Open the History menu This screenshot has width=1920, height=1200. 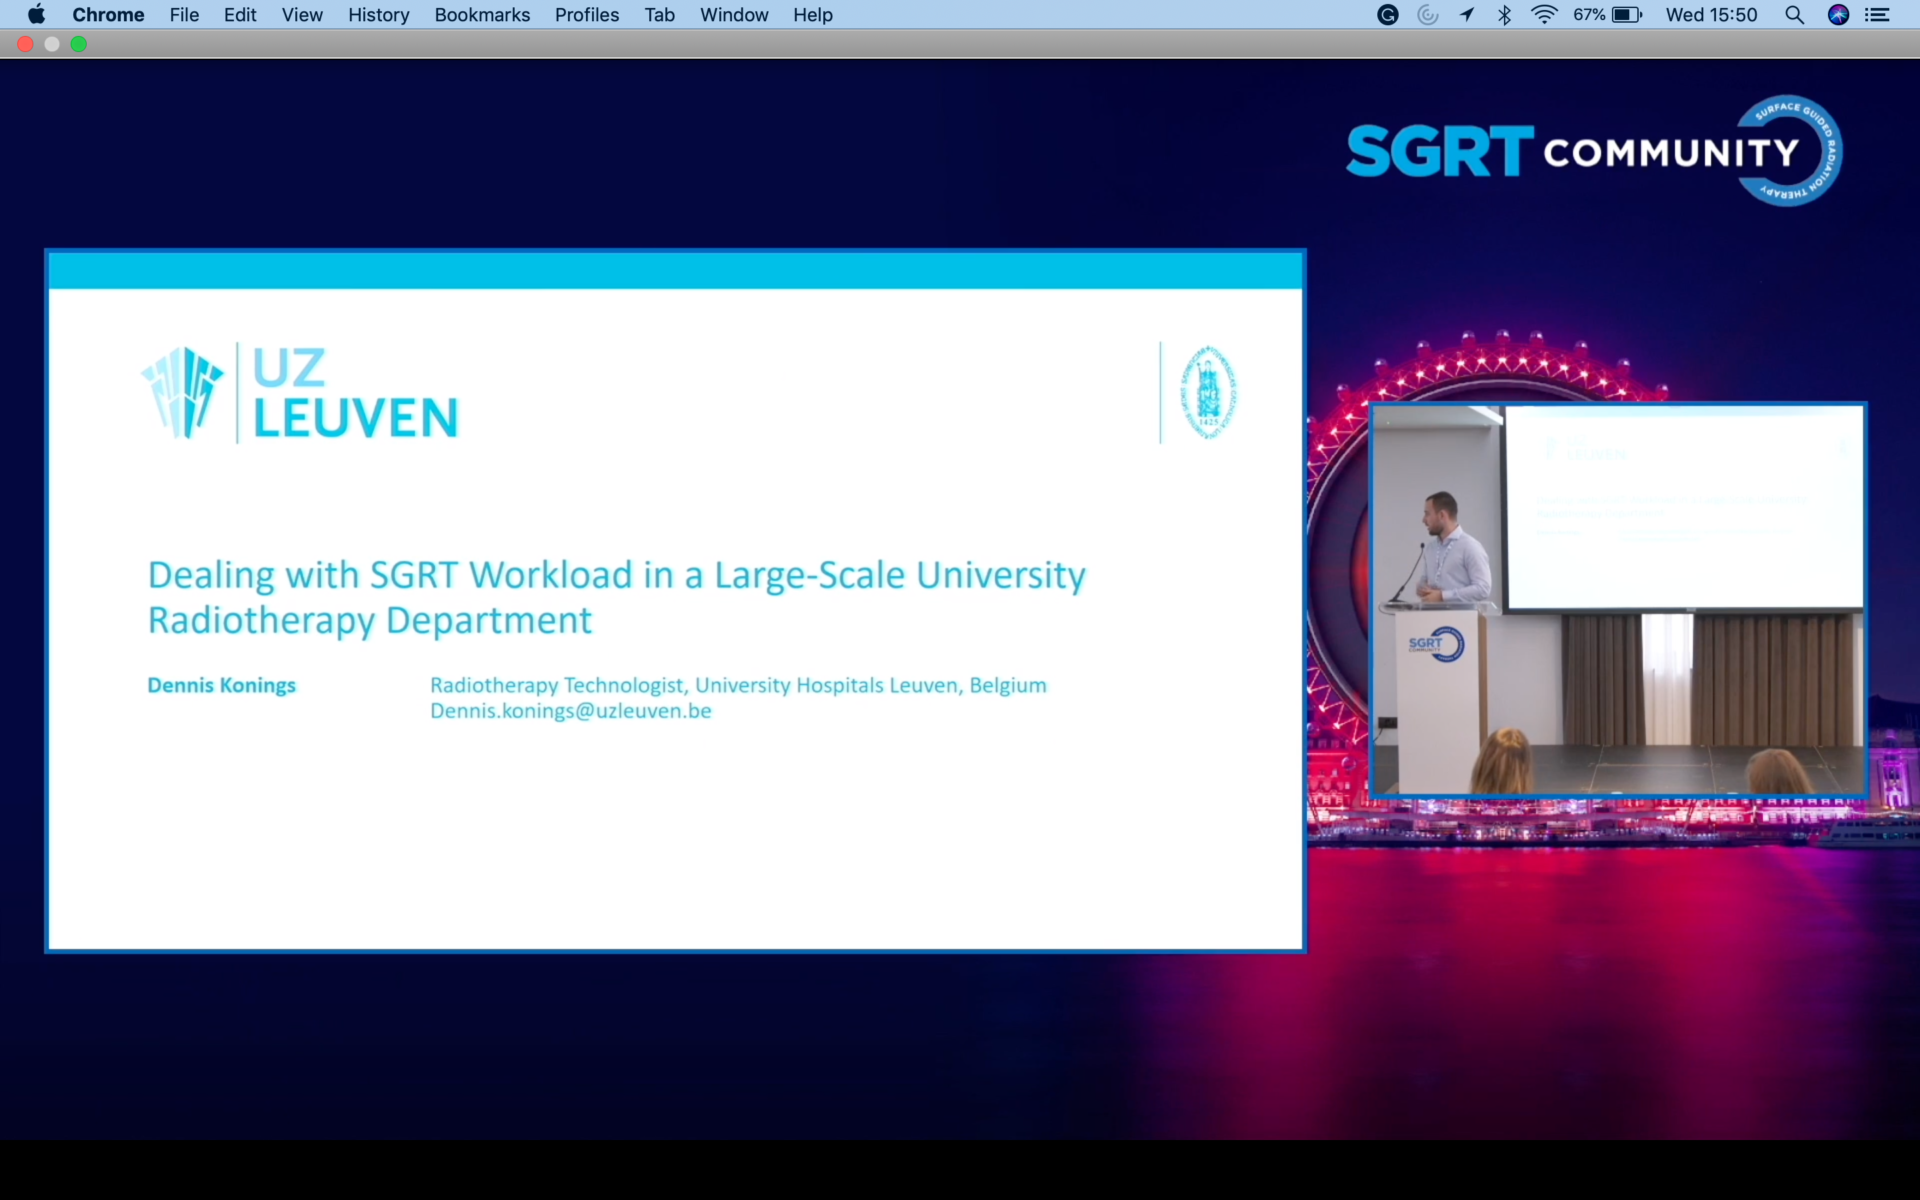(x=378, y=15)
